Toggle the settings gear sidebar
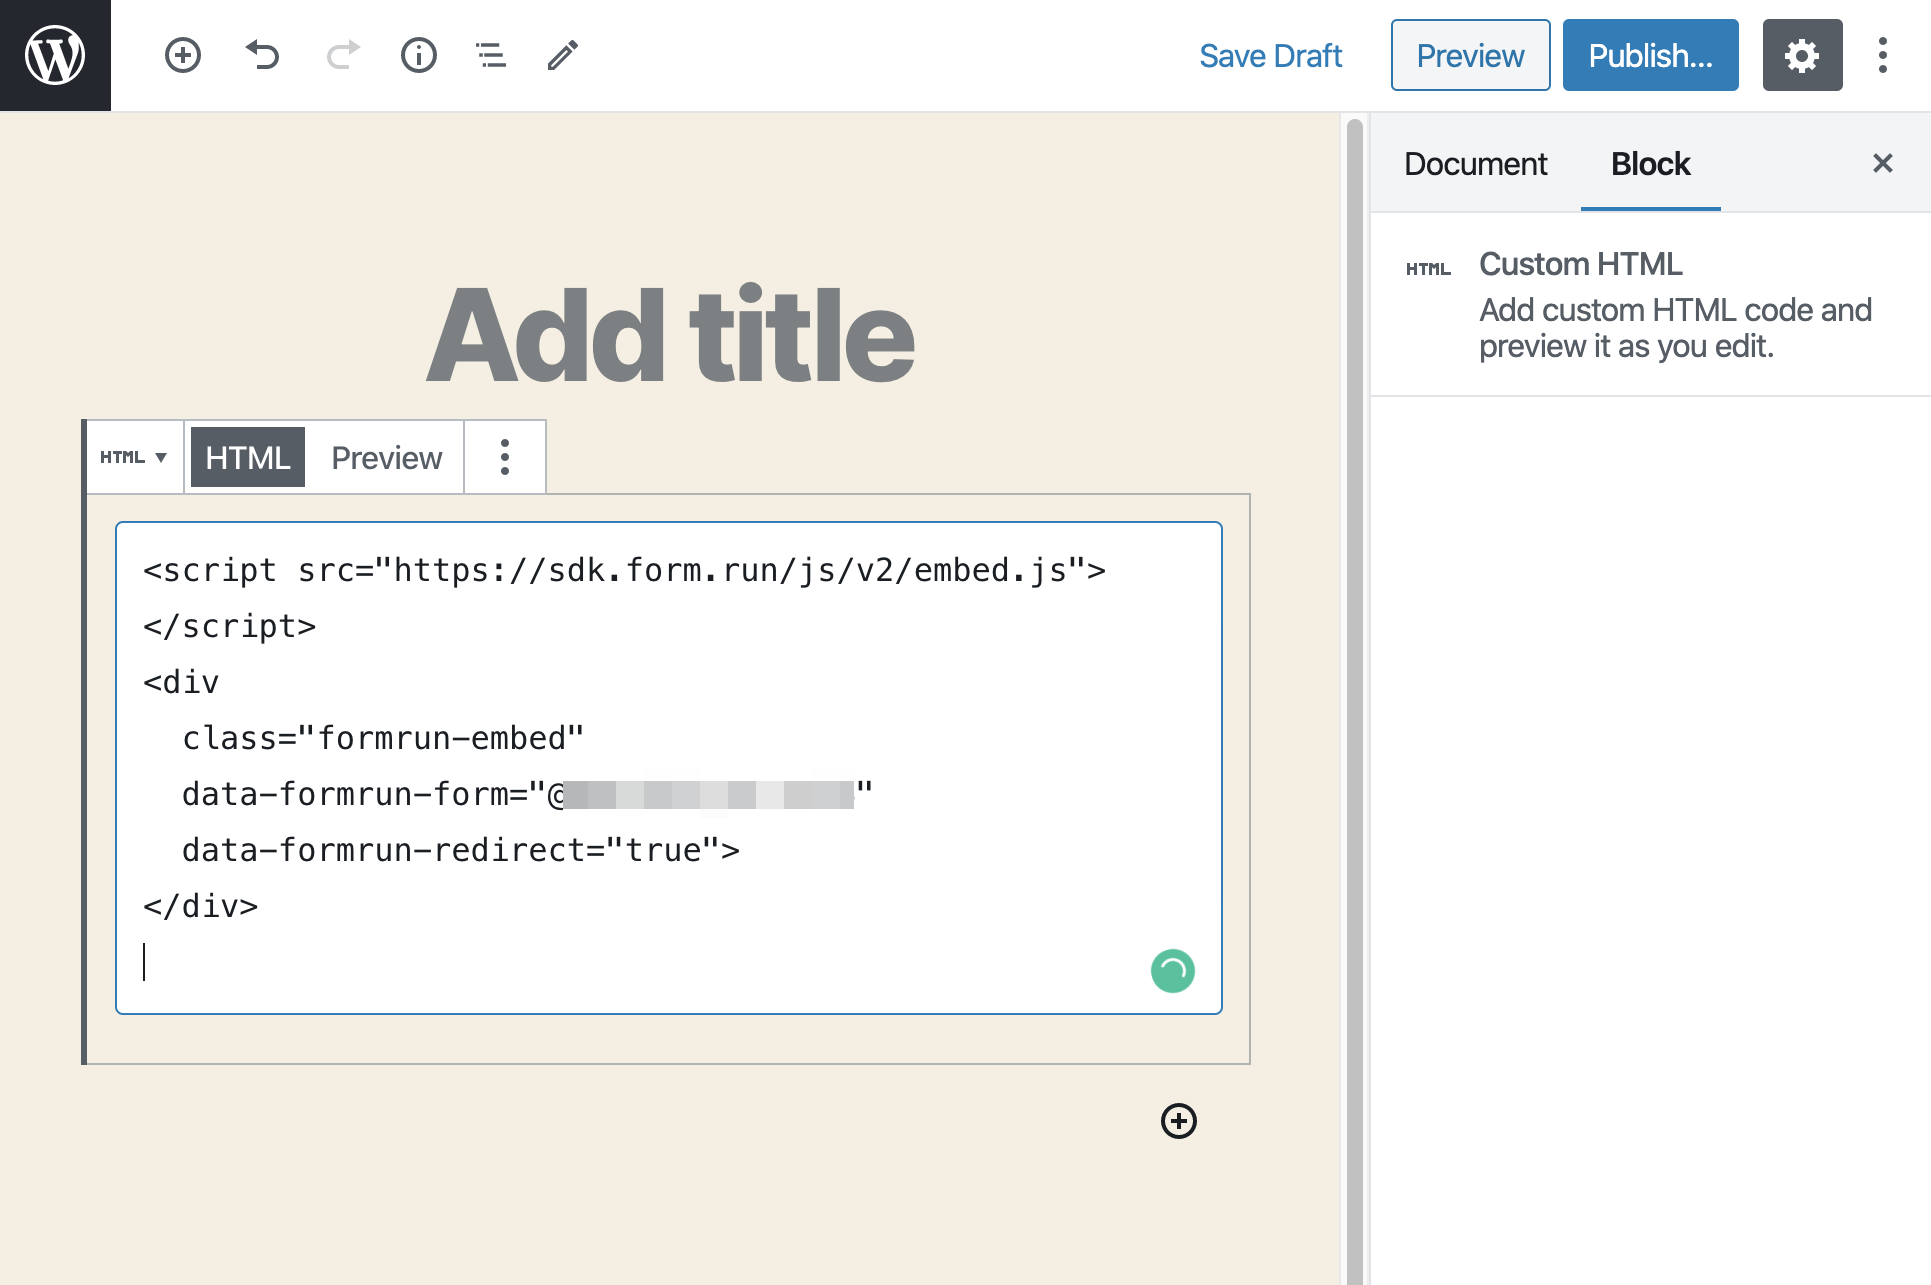This screenshot has width=1931, height=1285. (x=1802, y=55)
